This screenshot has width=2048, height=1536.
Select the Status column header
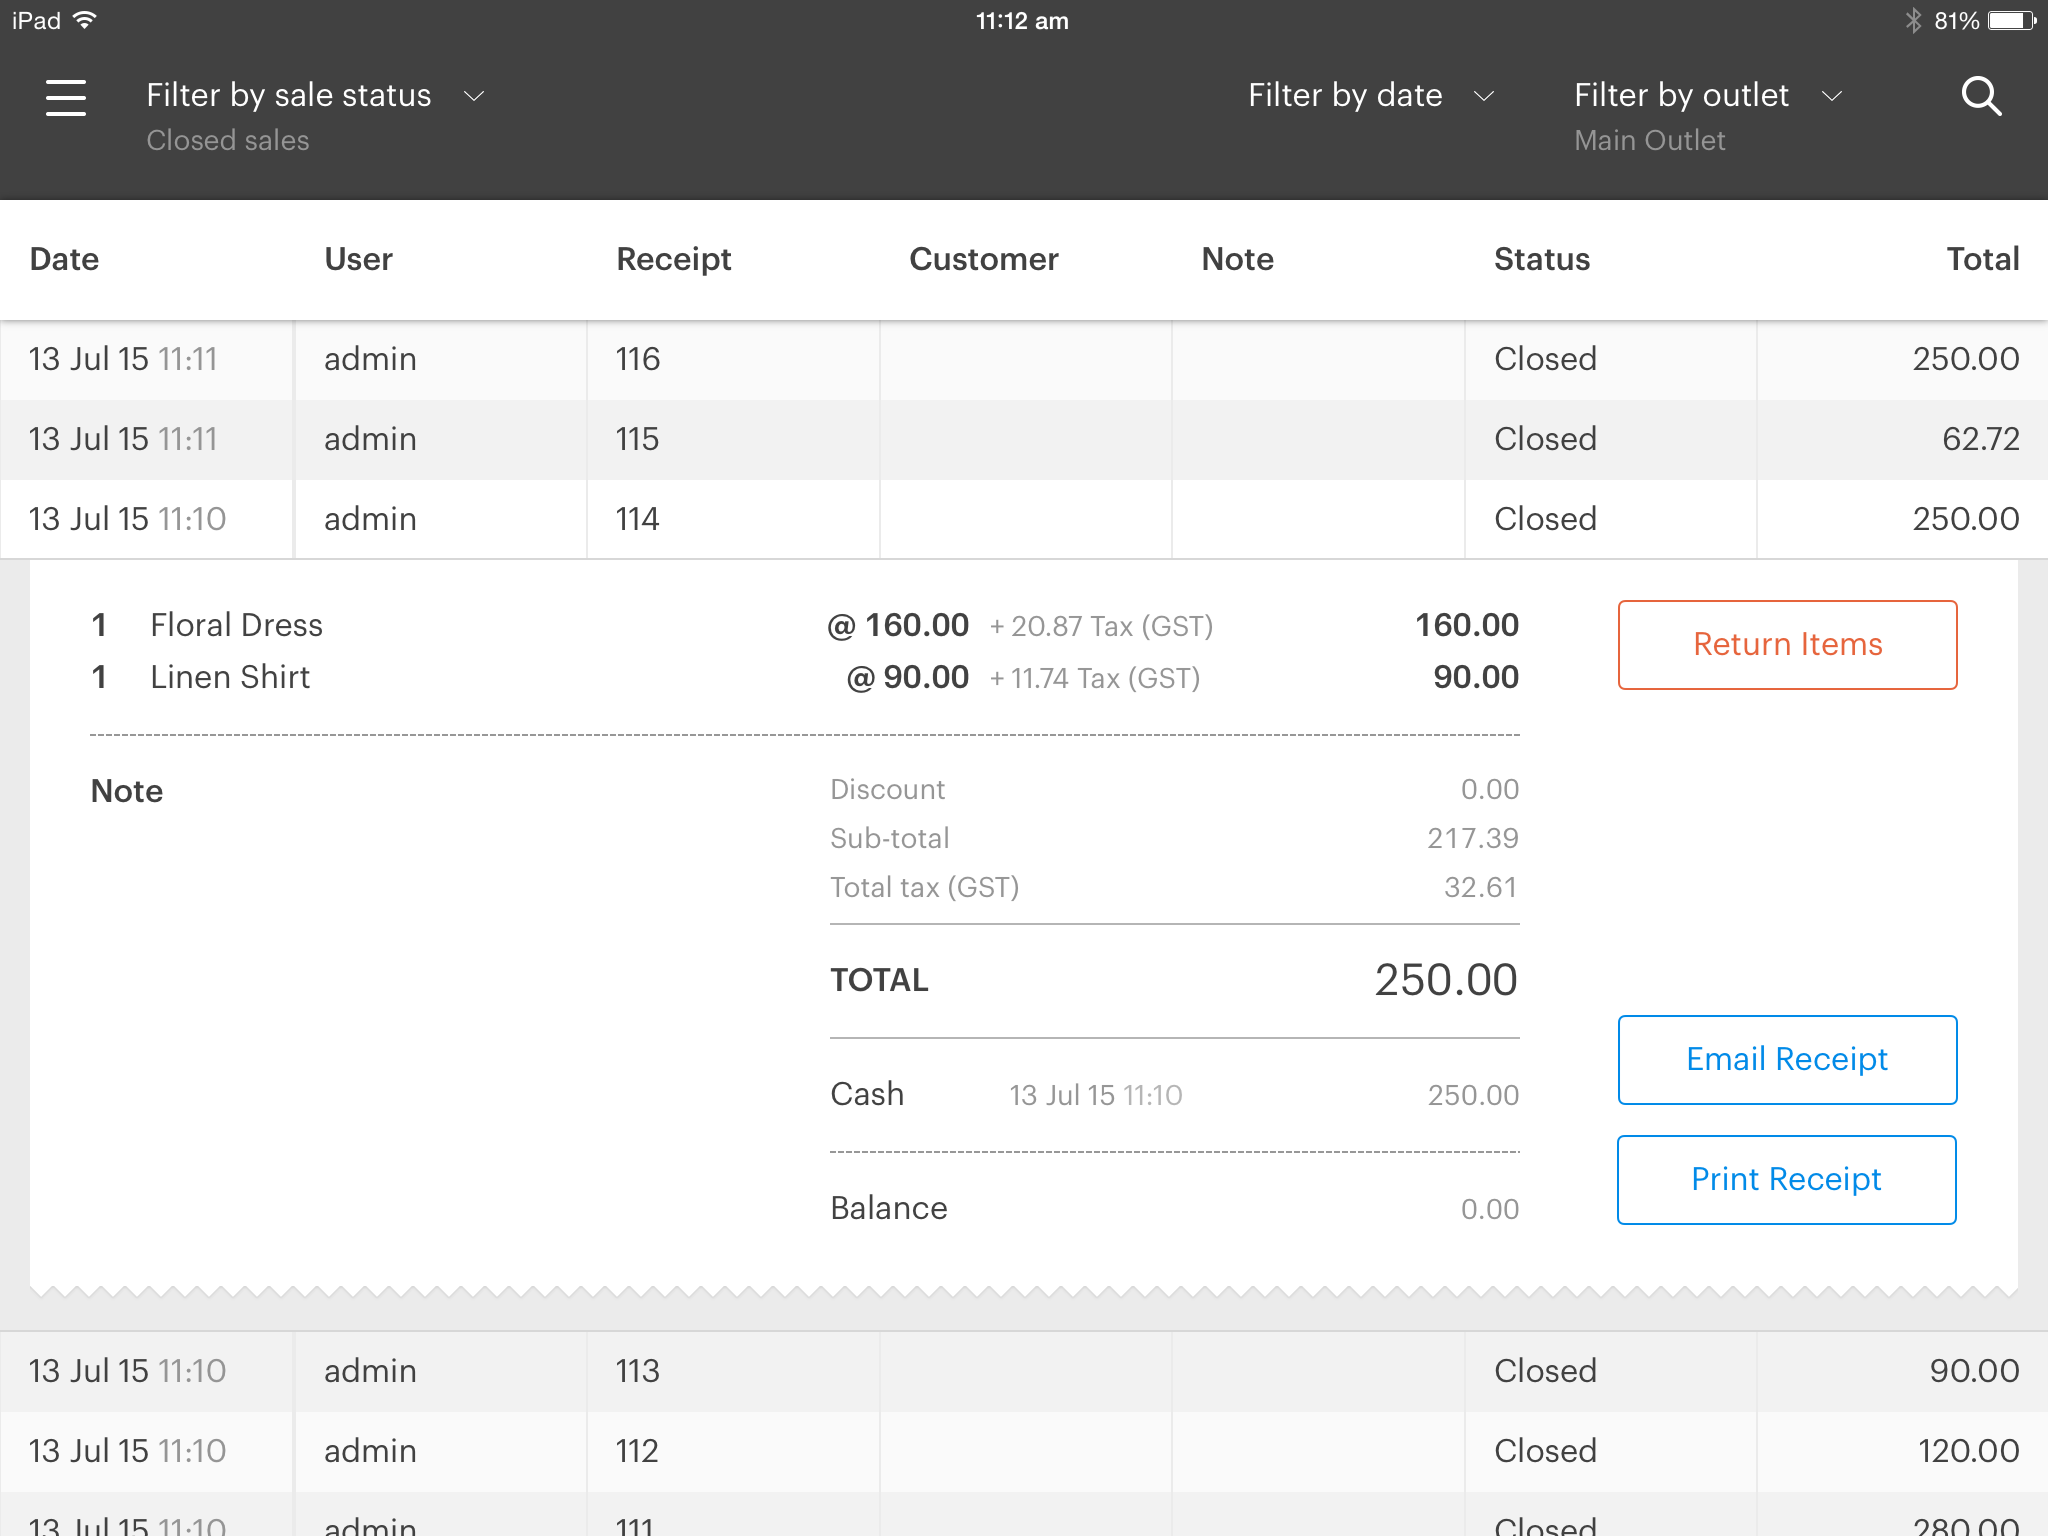coord(1541,260)
